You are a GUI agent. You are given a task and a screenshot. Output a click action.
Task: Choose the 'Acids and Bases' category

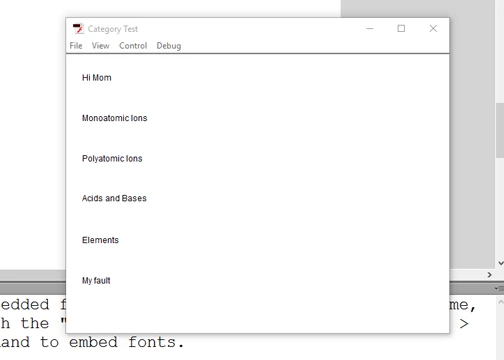pos(114,198)
